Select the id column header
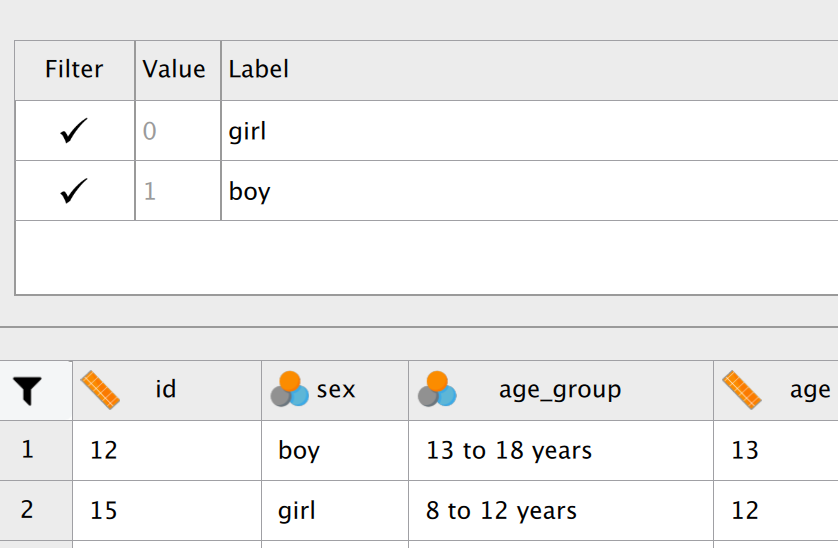Screen dimensions: 838x548 167,390
